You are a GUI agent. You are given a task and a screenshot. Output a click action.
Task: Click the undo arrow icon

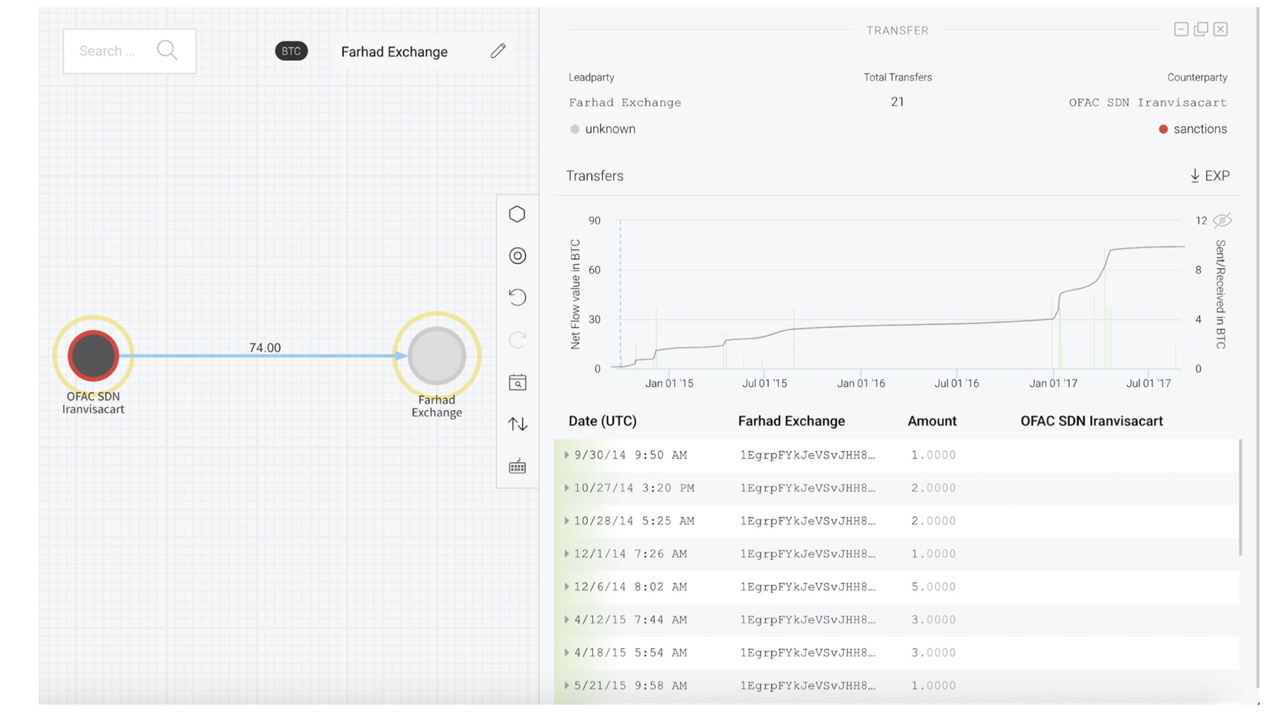tap(517, 297)
